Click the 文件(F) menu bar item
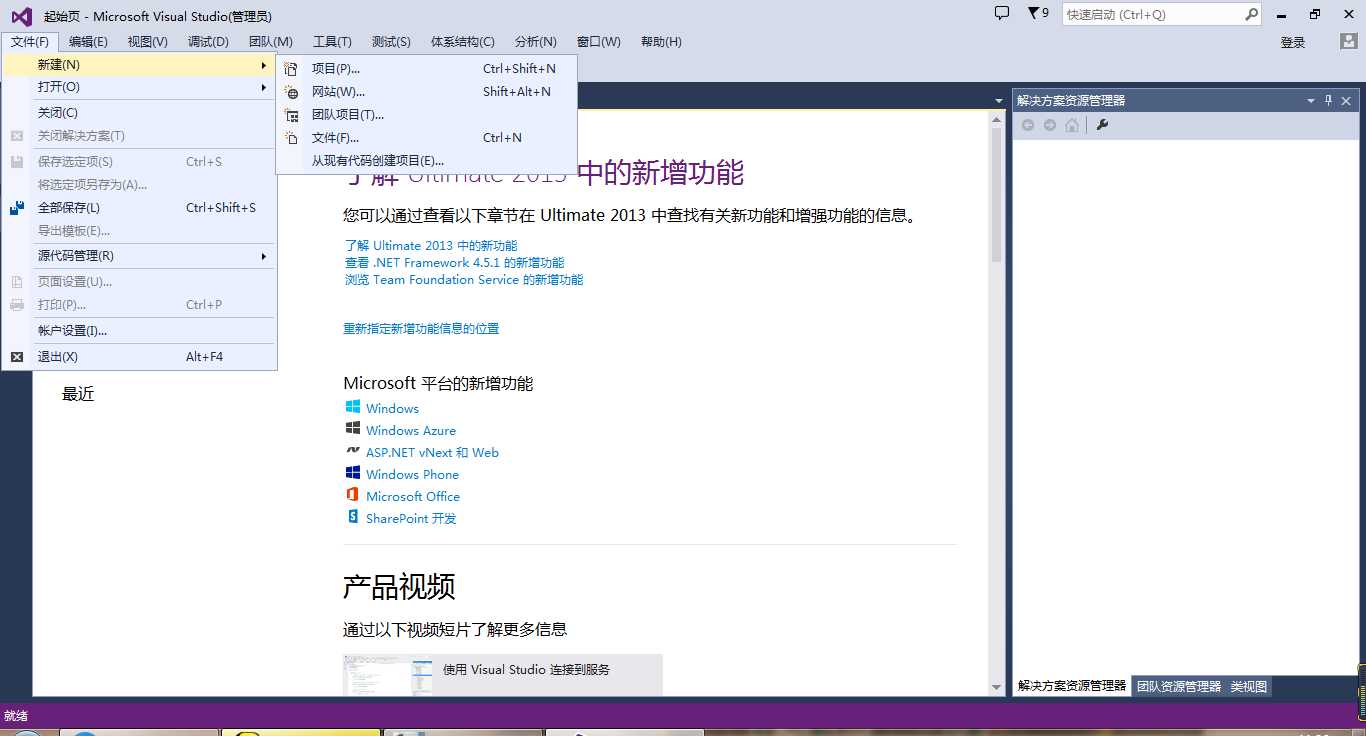This screenshot has height=736, width=1366. (30, 42)
